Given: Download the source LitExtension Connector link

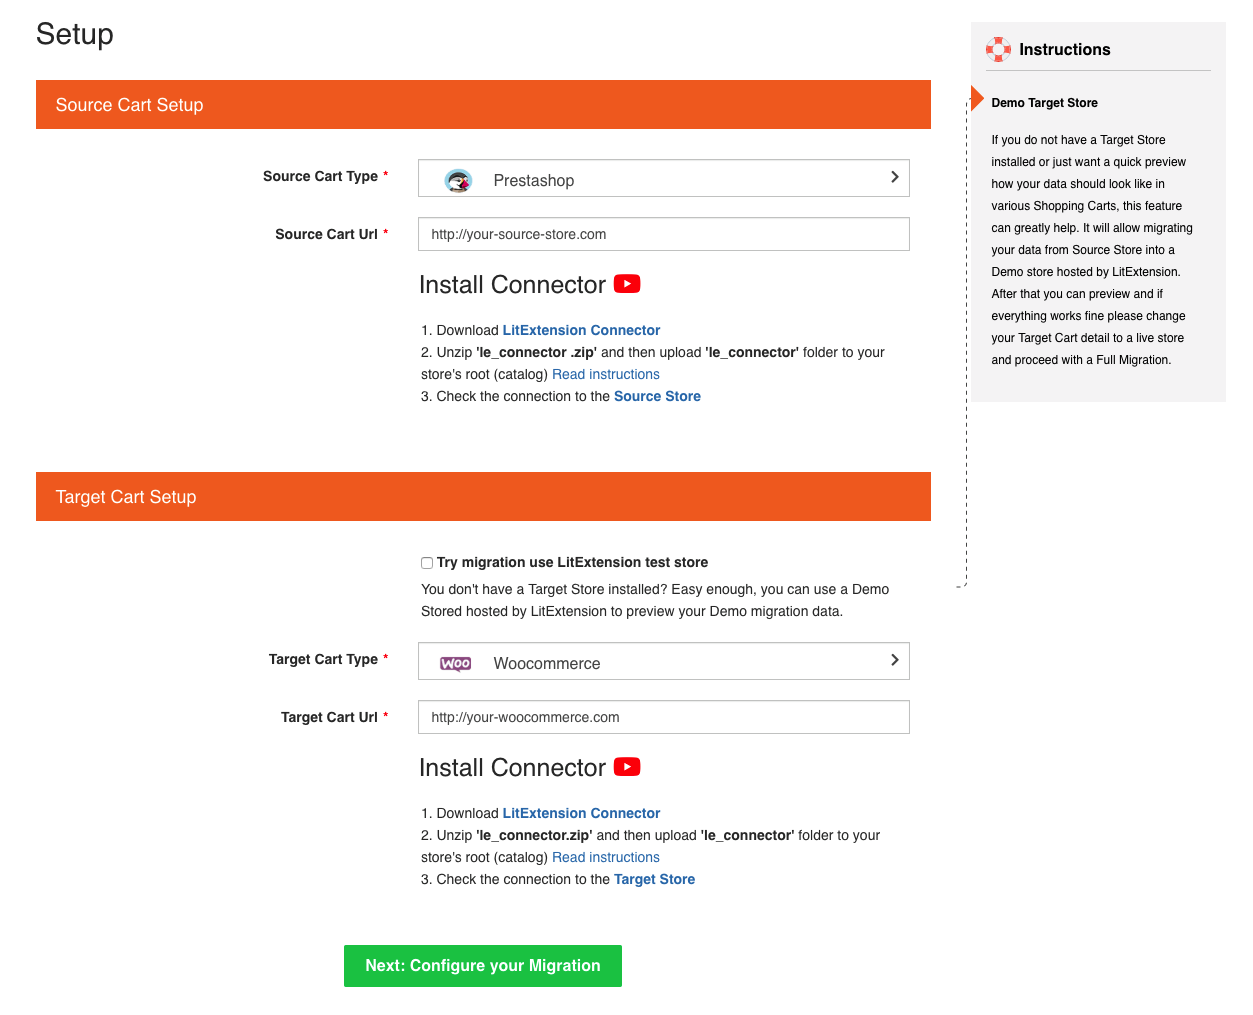Looking at the screenshot, I should (581, 330).
